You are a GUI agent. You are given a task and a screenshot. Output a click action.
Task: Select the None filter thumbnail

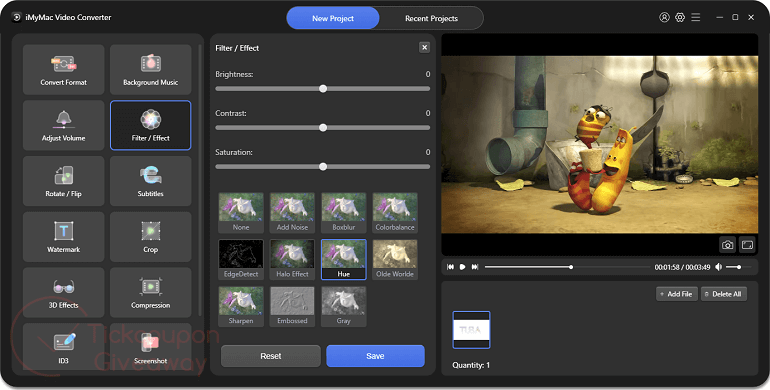pos(241,213)
